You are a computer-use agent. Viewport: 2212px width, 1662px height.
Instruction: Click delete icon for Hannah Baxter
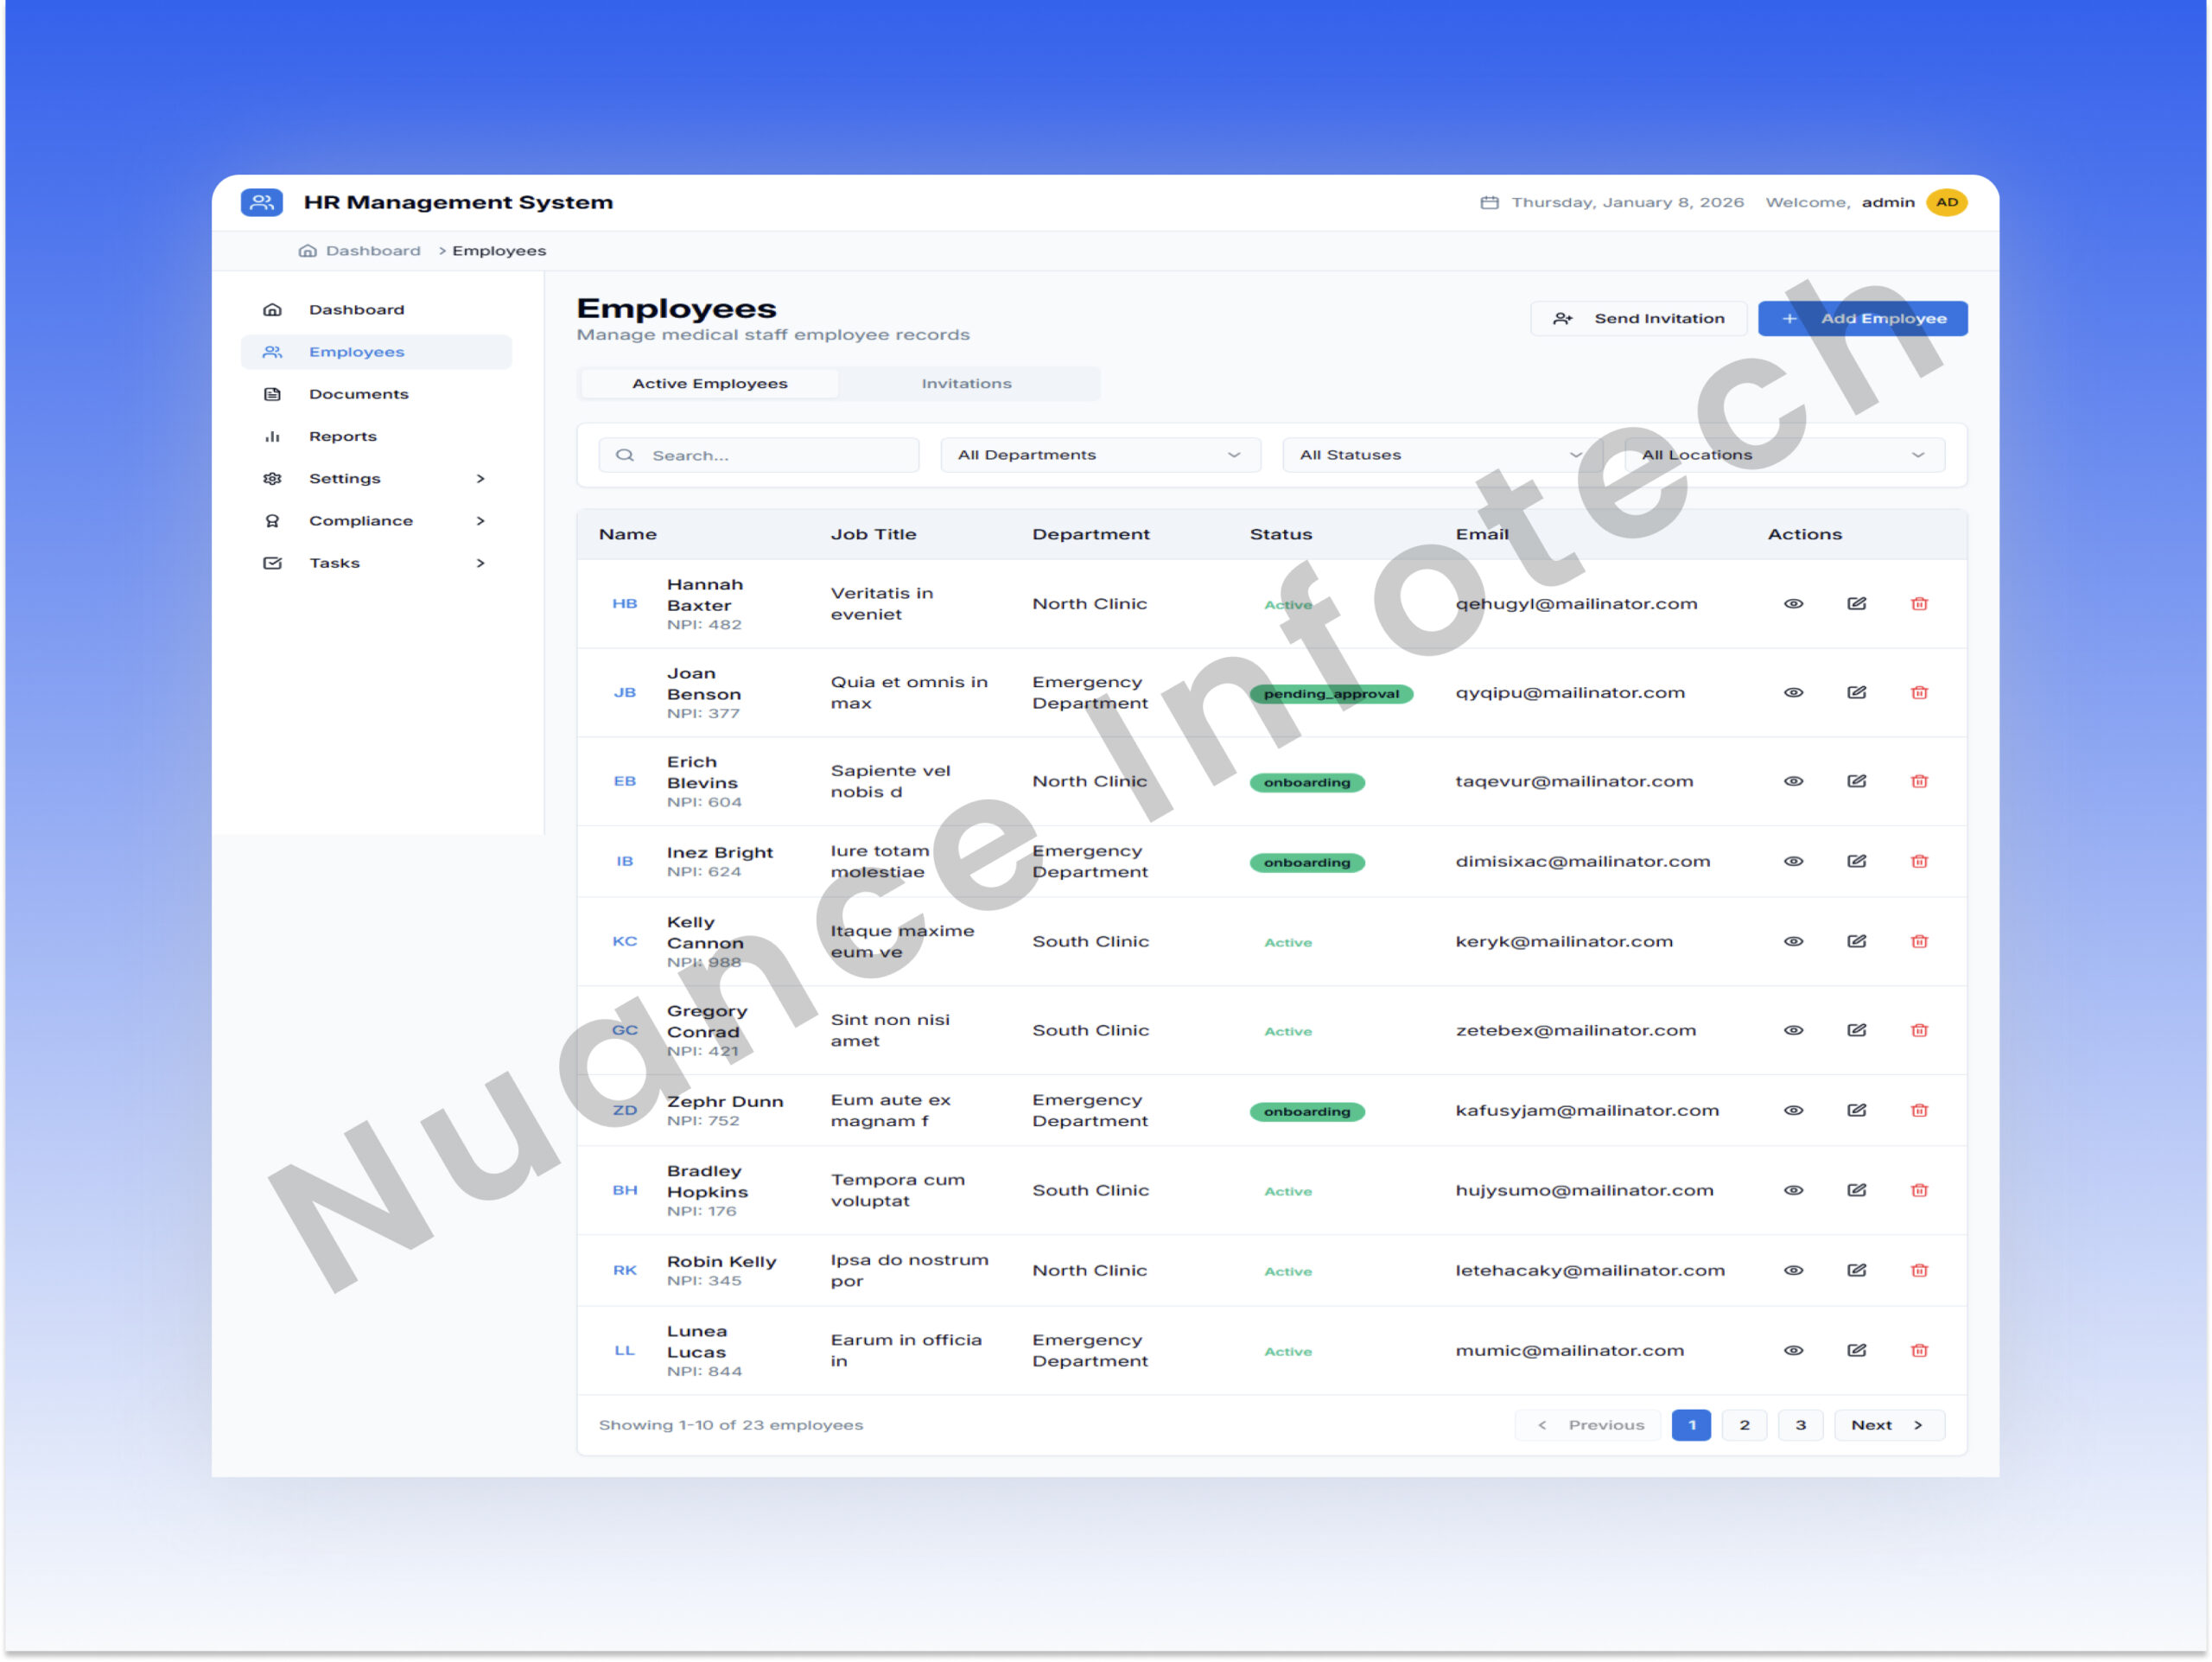point(1918,604)
